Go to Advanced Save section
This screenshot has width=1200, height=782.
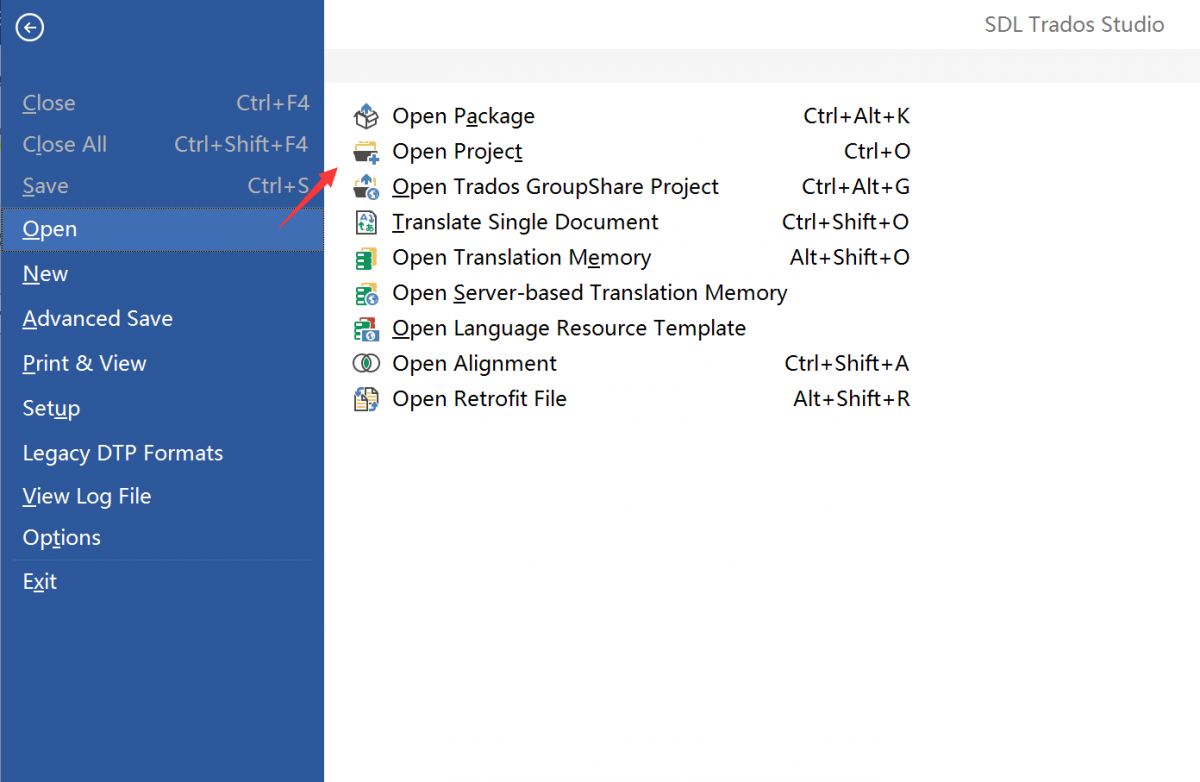click(x=98, y=319)
